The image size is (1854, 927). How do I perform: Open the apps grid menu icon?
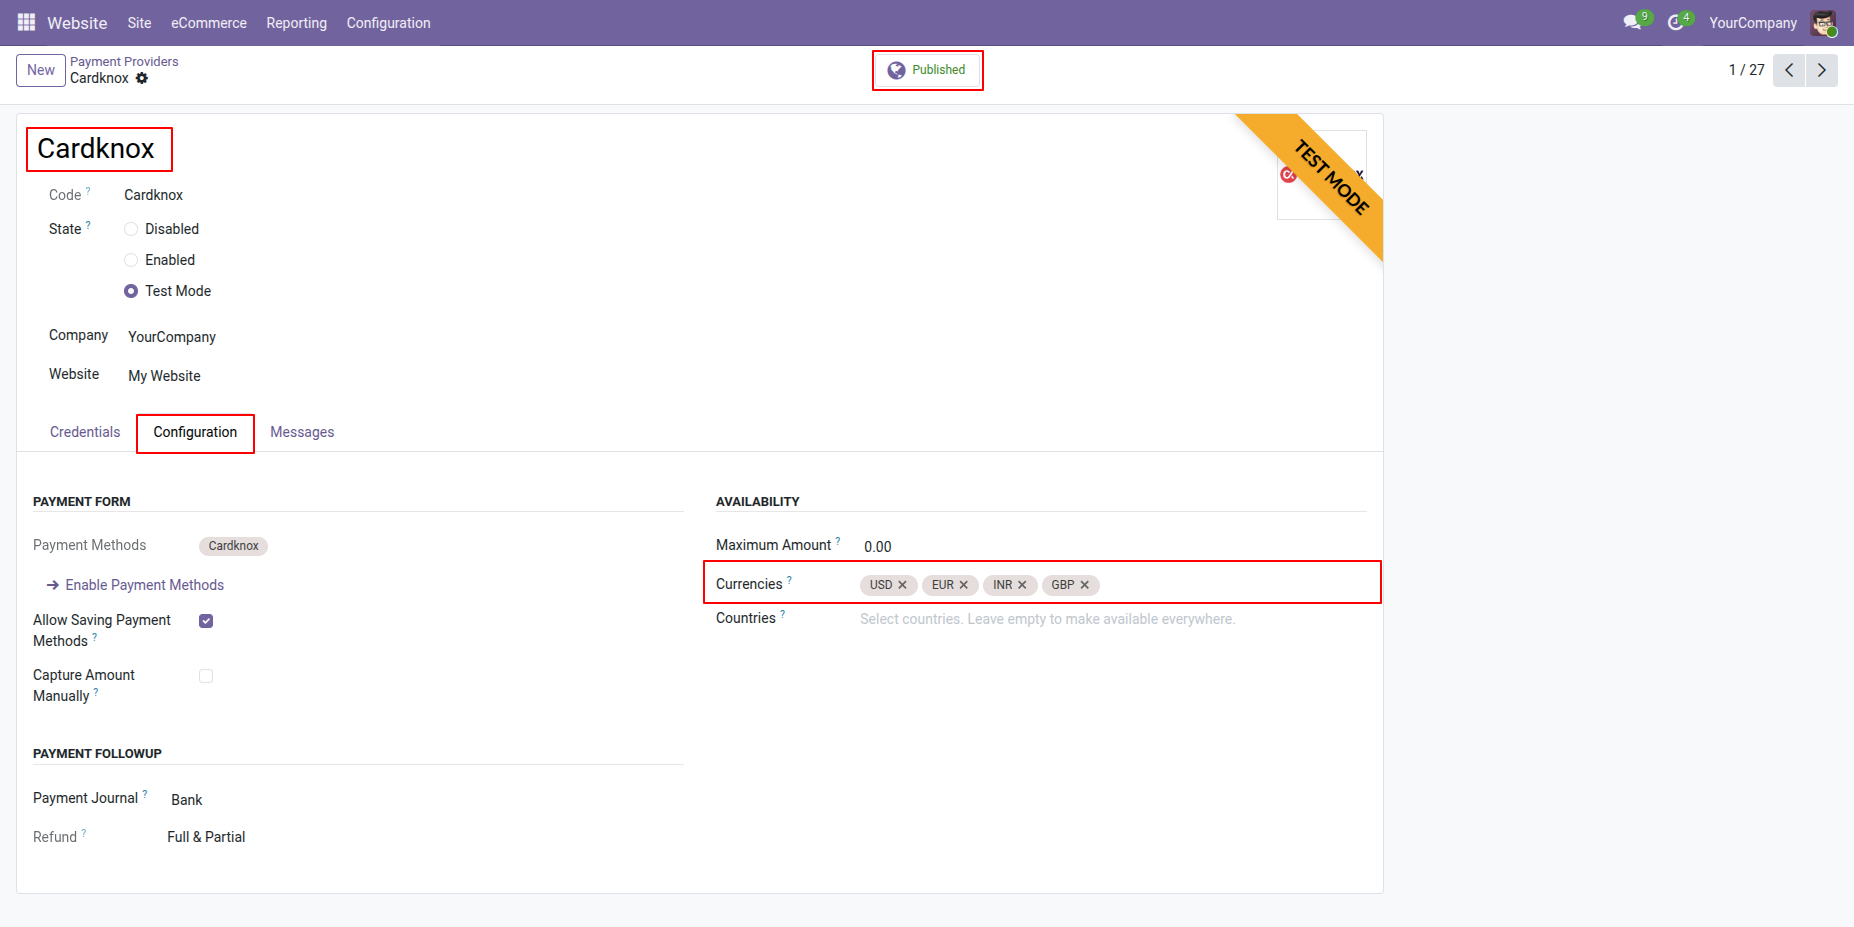click(x=26, y=22)
